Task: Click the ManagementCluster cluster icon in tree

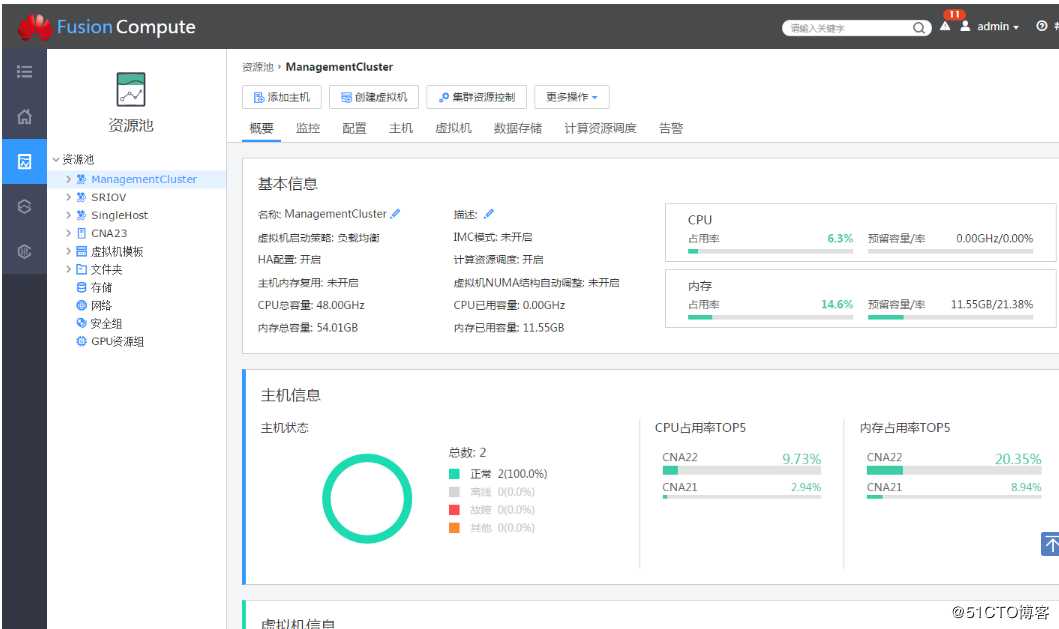Action: click(x=81, y=179)
